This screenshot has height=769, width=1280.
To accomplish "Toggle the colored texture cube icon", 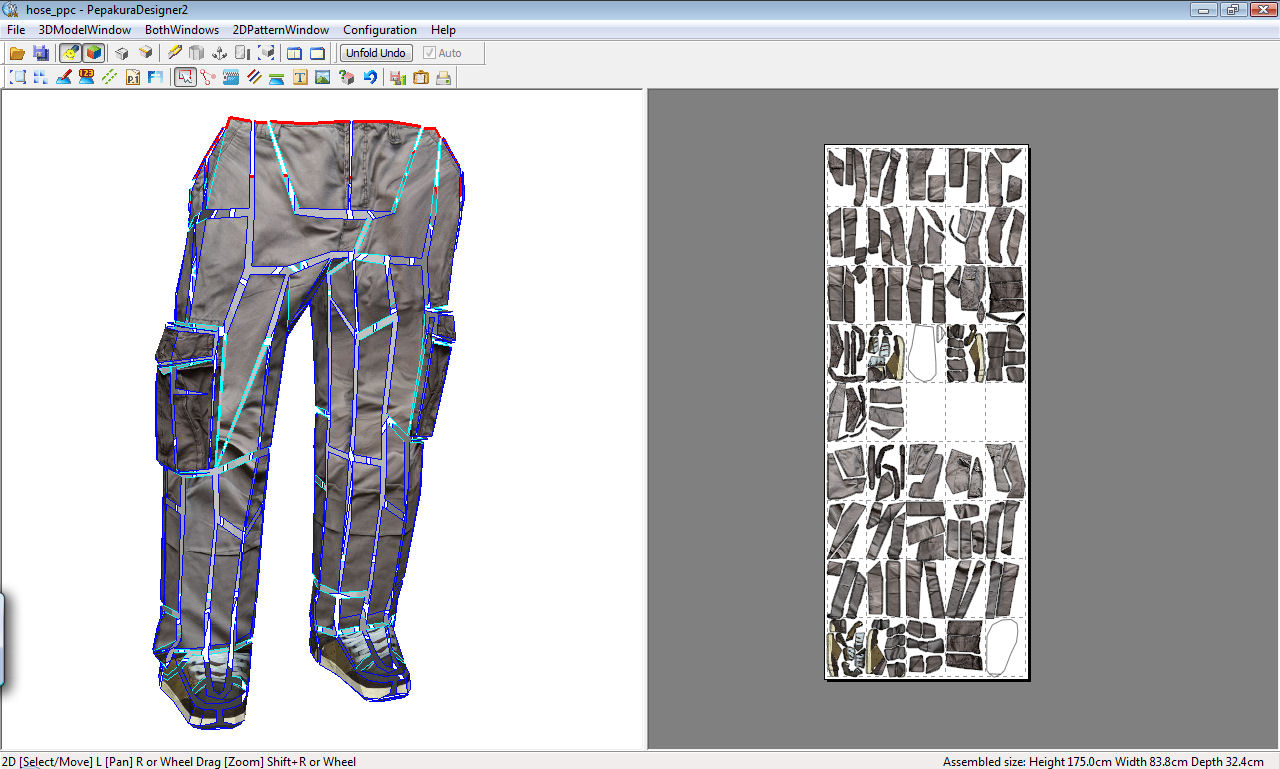I will pos(94,53).
